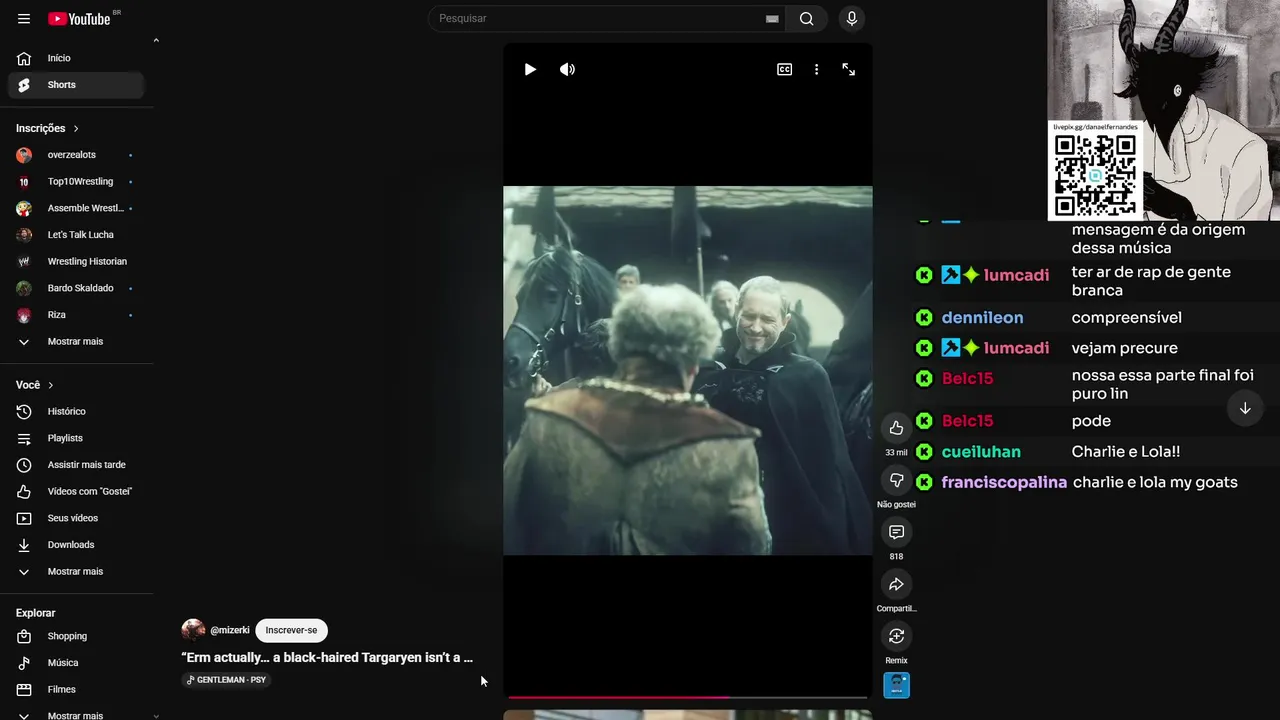The height and width of the screenshot is (720, 1280).
Task: Like the Short with thumbs up
Action: click(896, 428)
